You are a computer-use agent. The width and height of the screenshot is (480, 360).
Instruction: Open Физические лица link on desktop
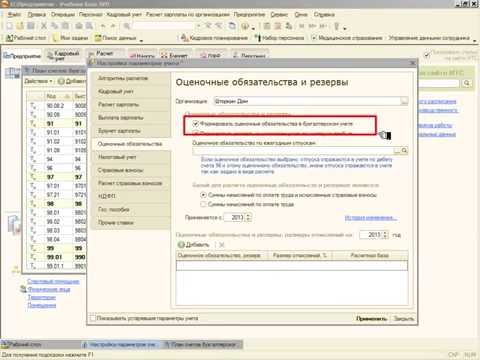click(49, 289)
